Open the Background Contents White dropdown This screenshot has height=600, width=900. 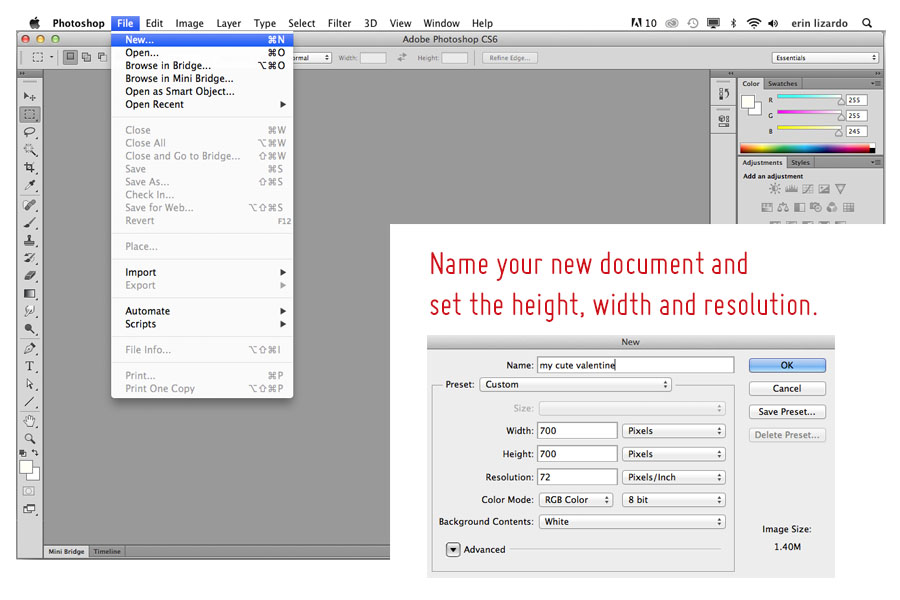click(632, 522)
